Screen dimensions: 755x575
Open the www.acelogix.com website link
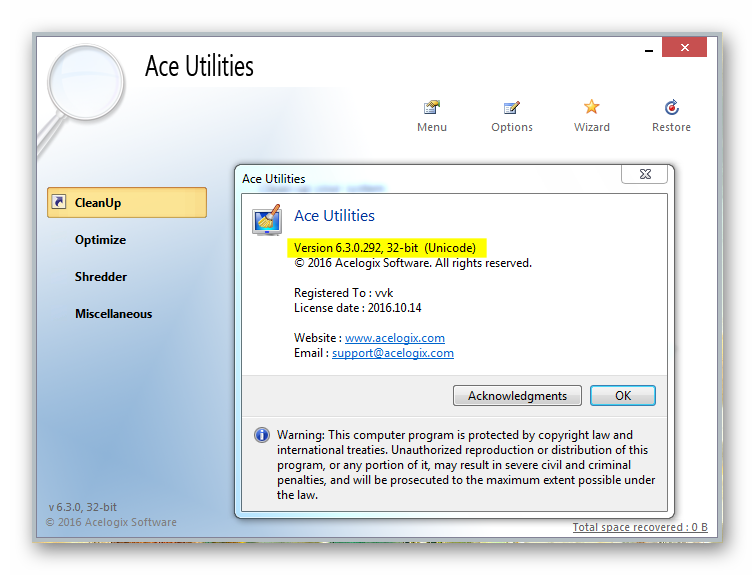pos(395,338)
